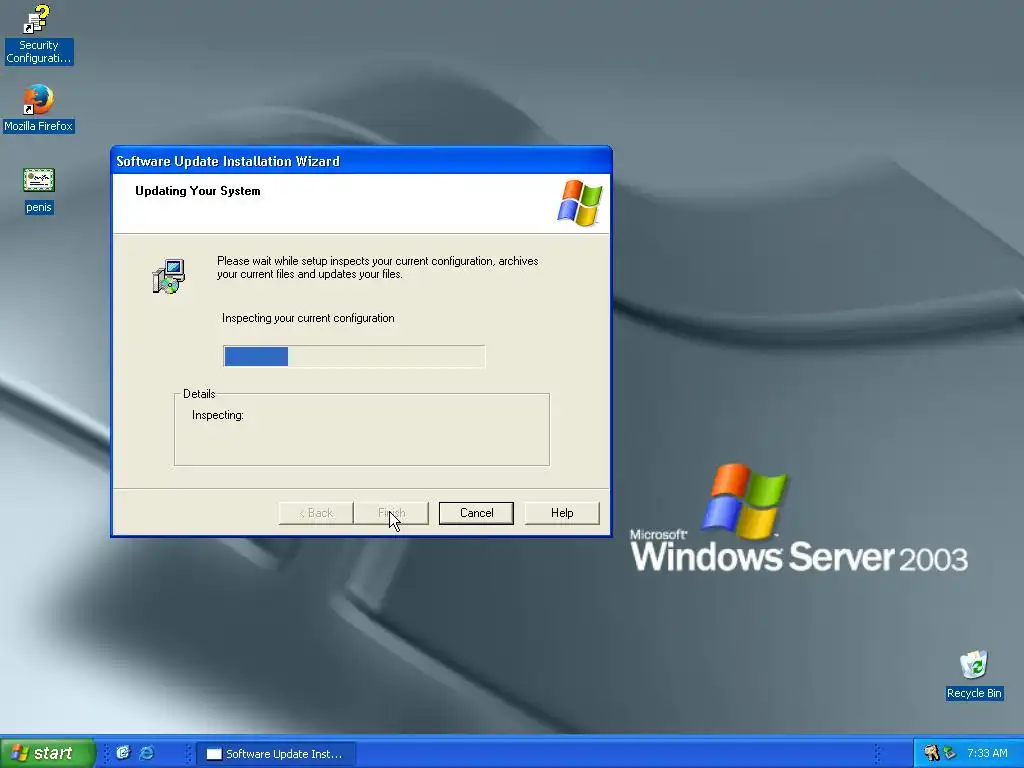Viewport: 1024px width, 768px height.
Task: Click the 'Inspecting:' label in Details
Action: (217, 415)
